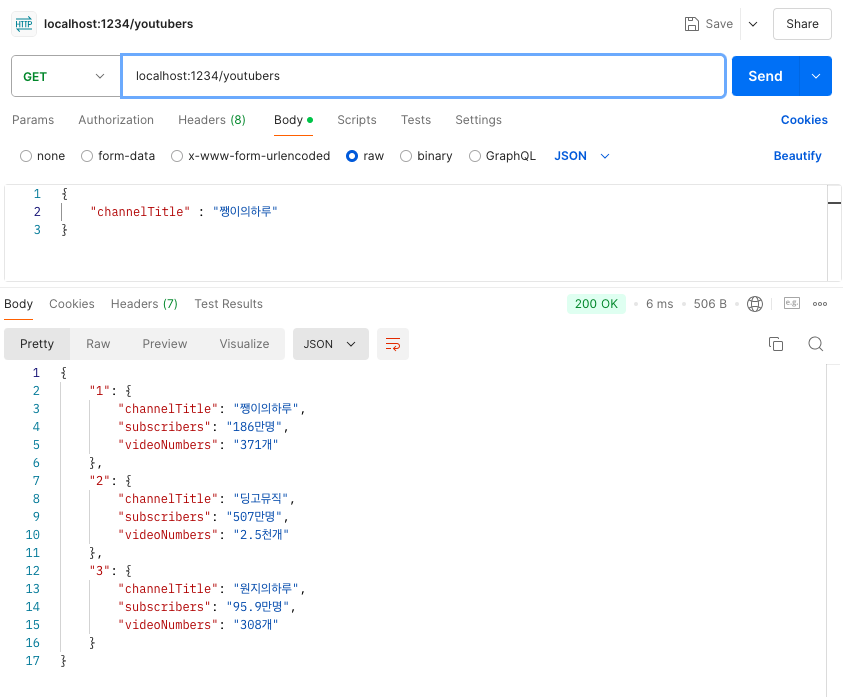Image resolution: width=843 pixels, height=697 pixels.
Task: Click the Save floppy disk icon
Action: (691, 24)
